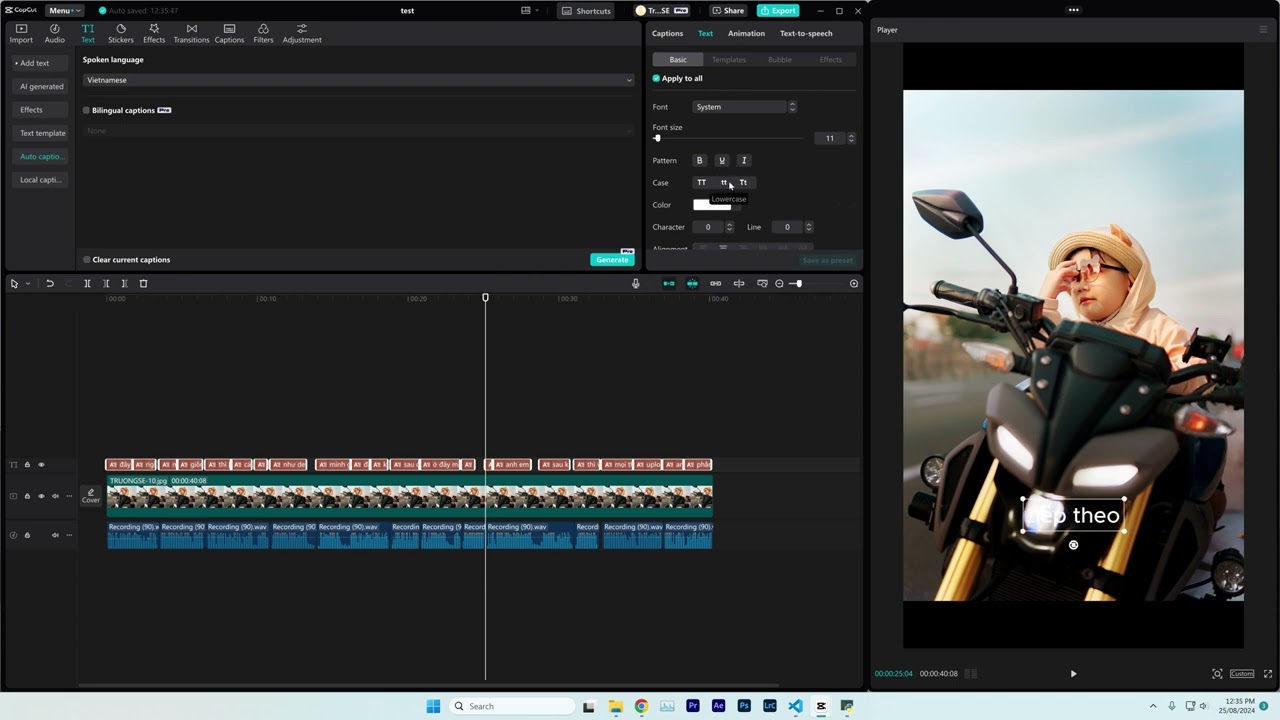
Task: Expand the selection tool mode dropdown
Action: (x=27, y=284)
